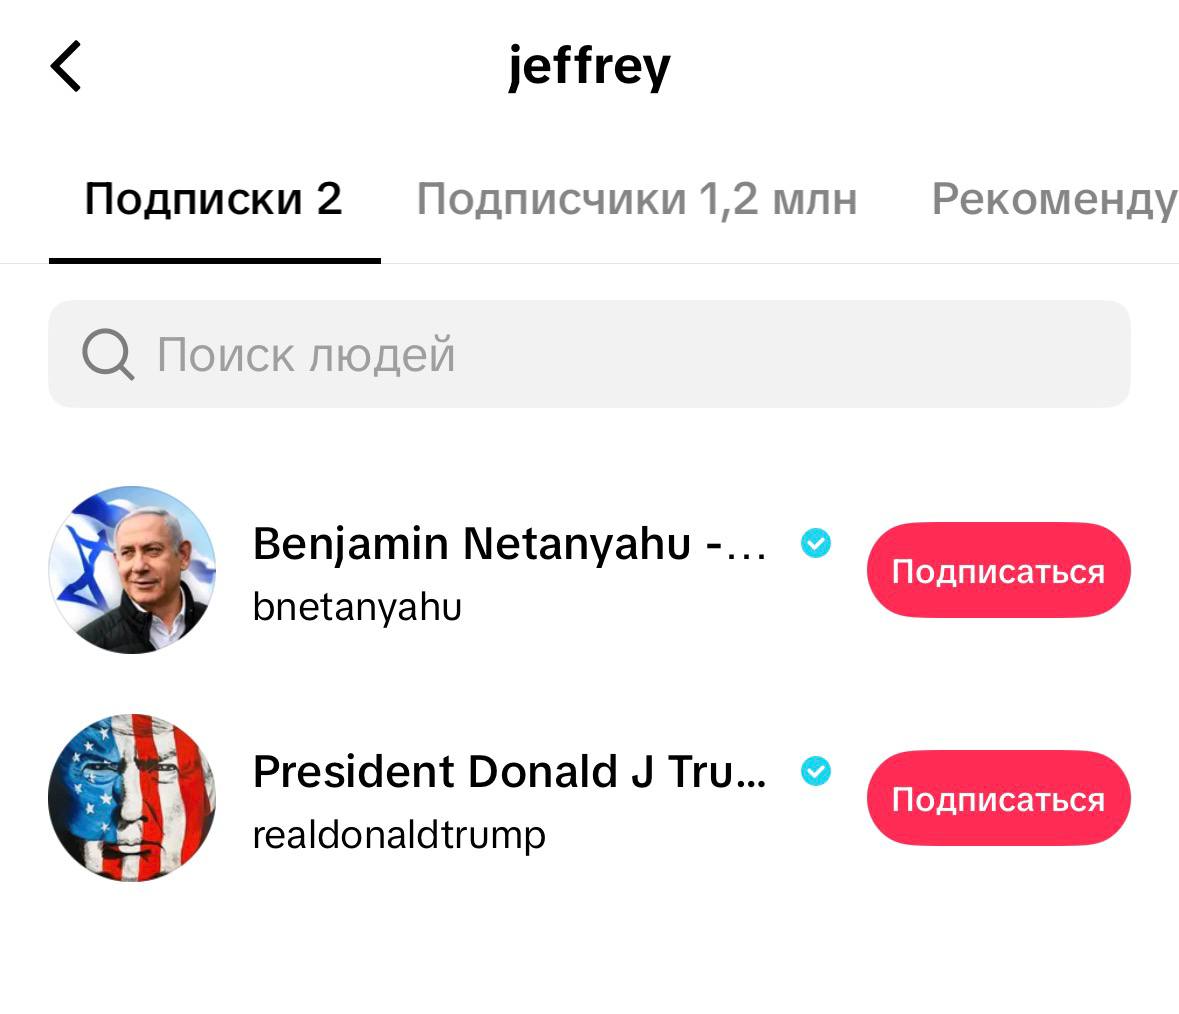Tap the jeffrey page title
This screenshot has width=1179, height=1014.
click(589, 67)
